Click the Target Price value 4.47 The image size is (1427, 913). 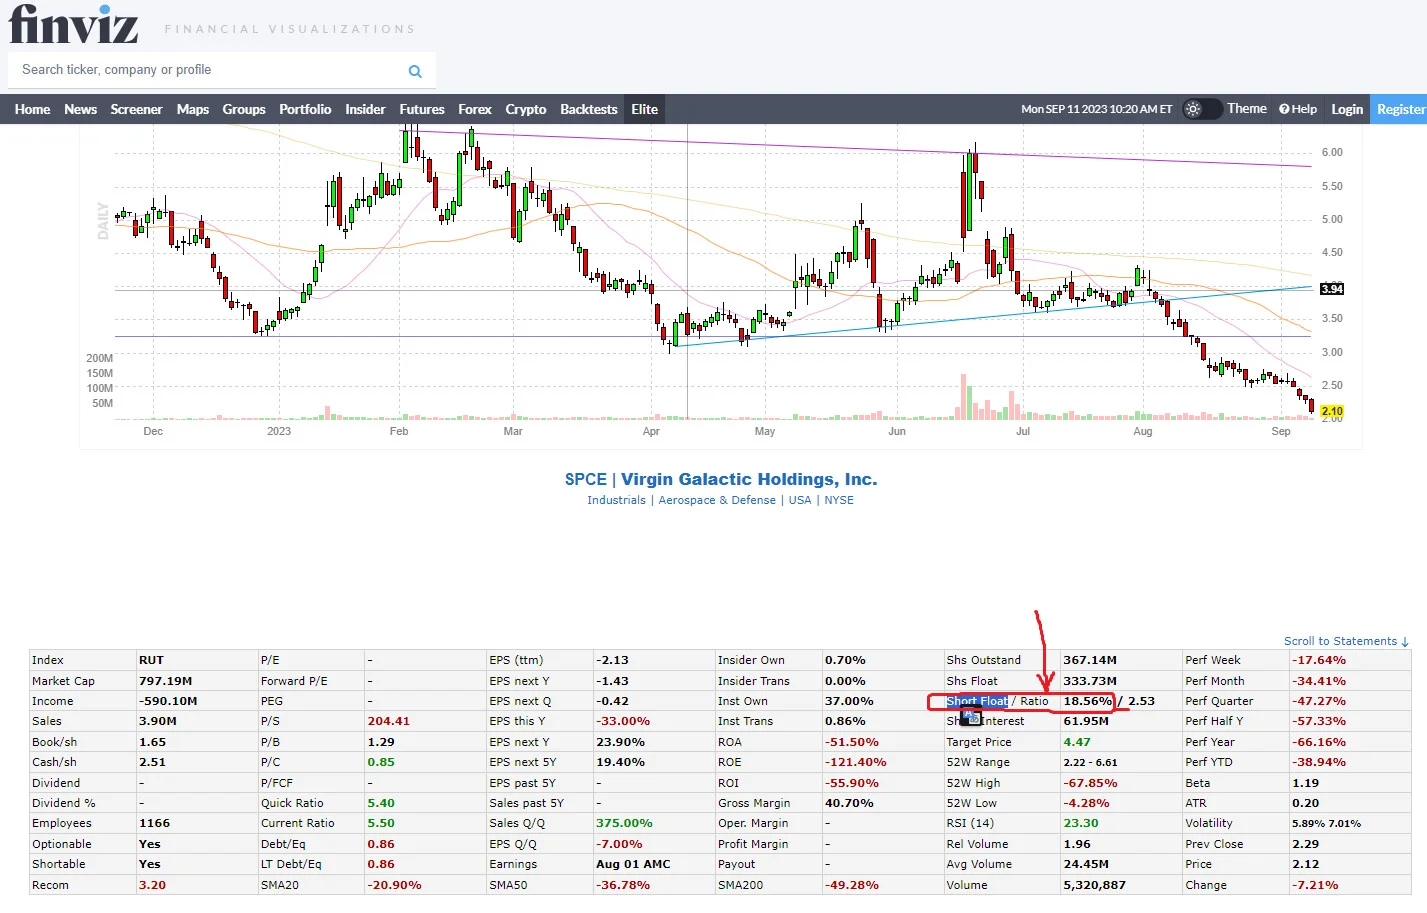1077,742
